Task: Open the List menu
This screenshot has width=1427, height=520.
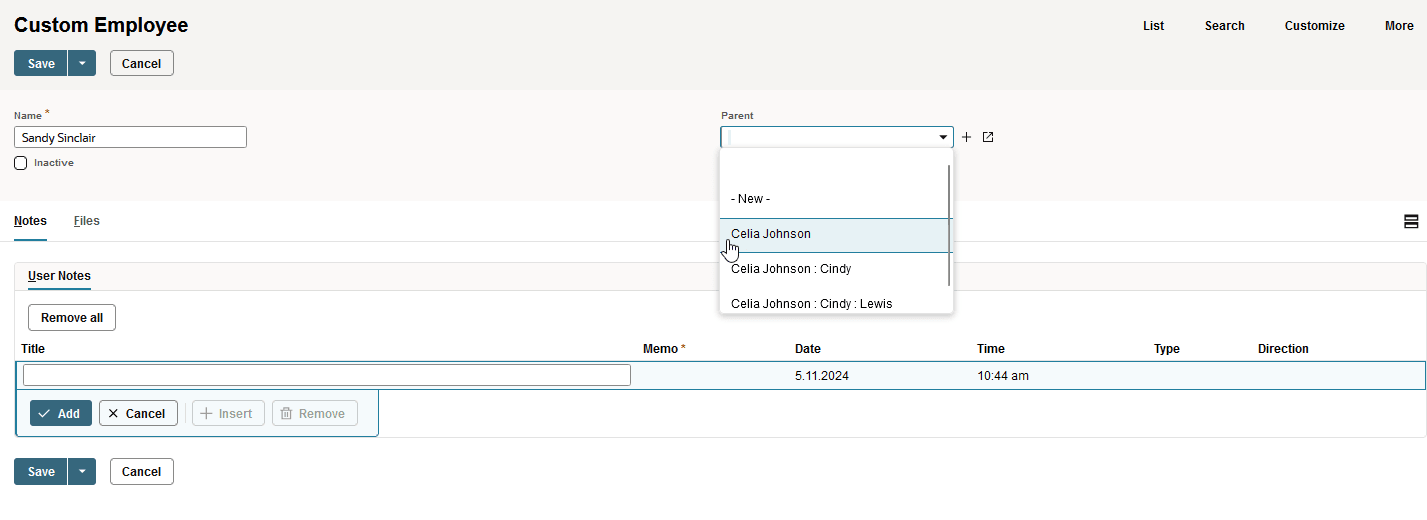Action: (1154, 26)
